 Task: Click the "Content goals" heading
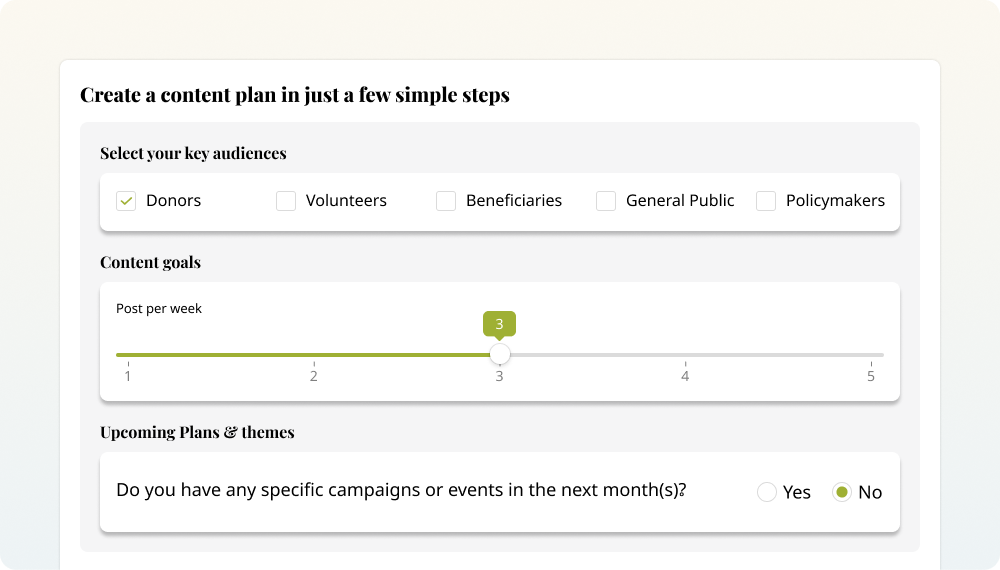pos(150,263)
